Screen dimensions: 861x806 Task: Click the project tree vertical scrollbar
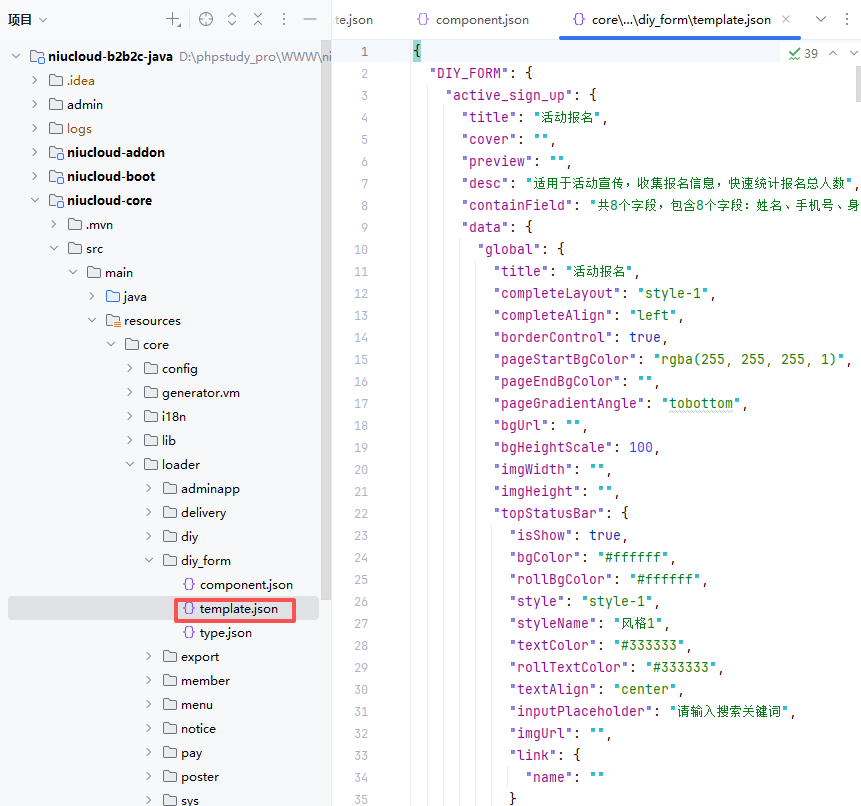coord(325,300)
